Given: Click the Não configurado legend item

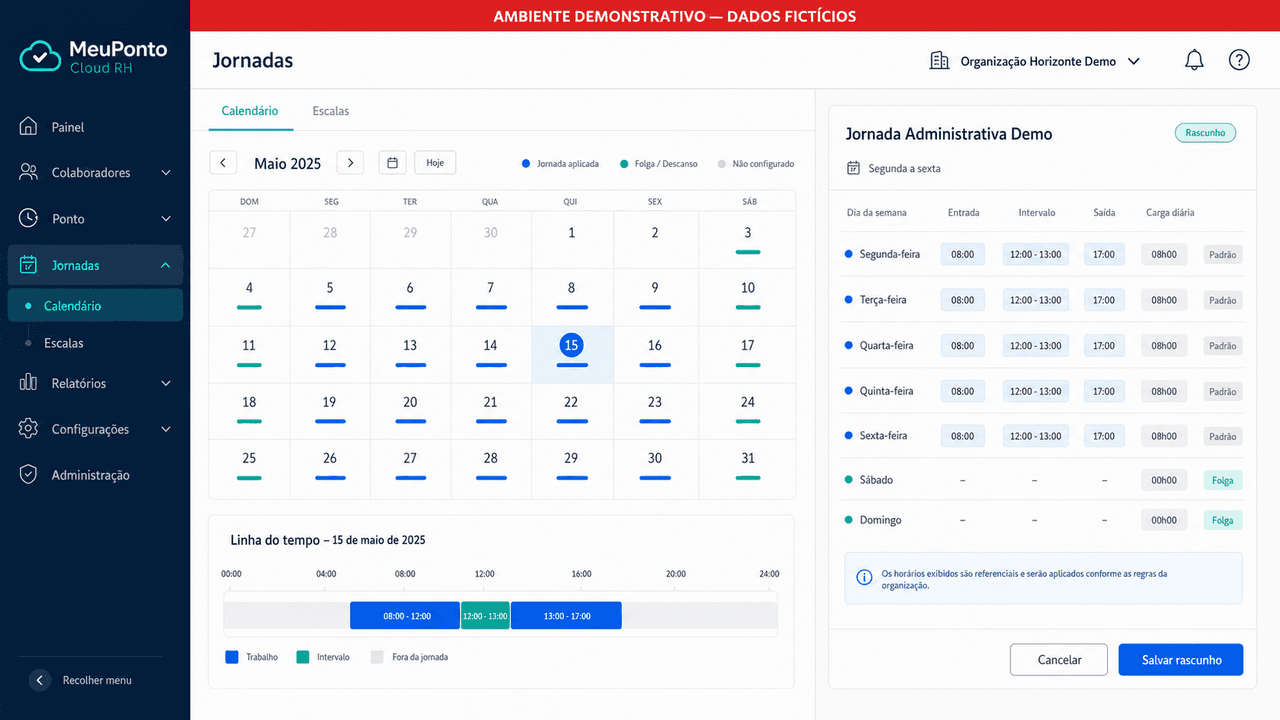Looking at the screenshot, I should (756, 163).
